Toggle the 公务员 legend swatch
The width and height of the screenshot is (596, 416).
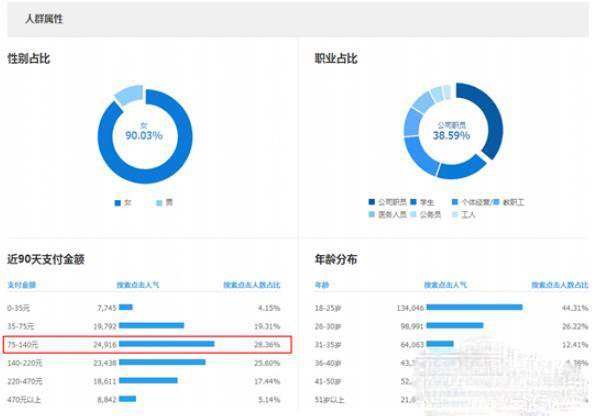pyautogui.click(x=413, y=214)
